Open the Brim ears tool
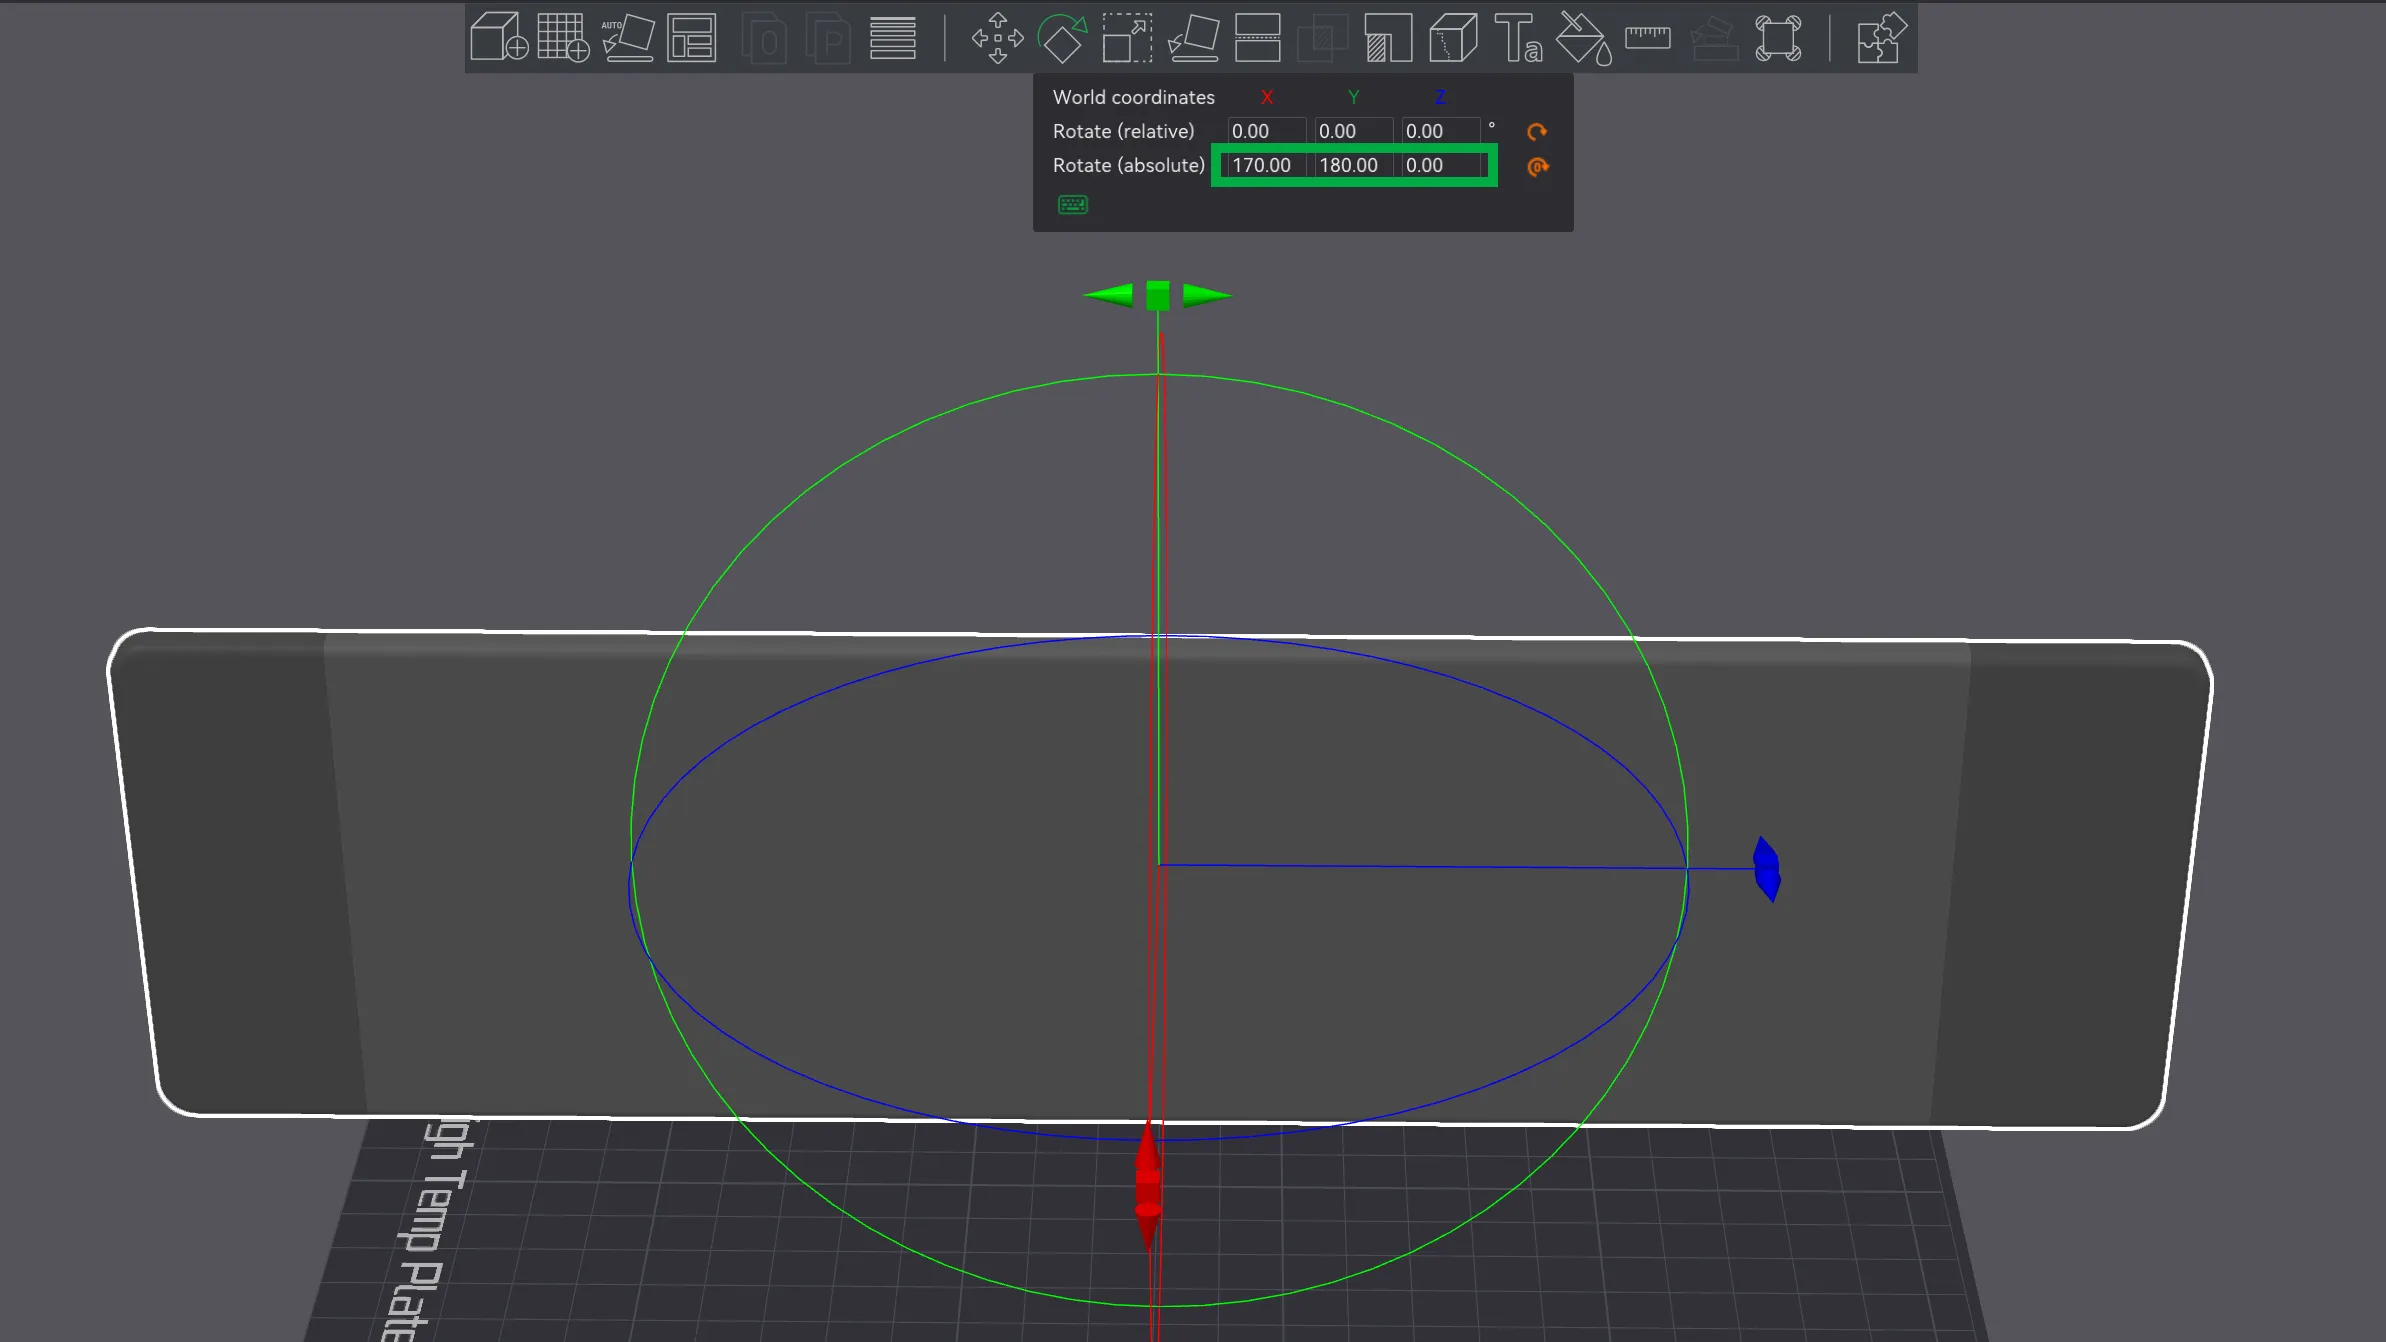The height and width of the screenshot is (1342, 2386). click(x=1778, y=38)
